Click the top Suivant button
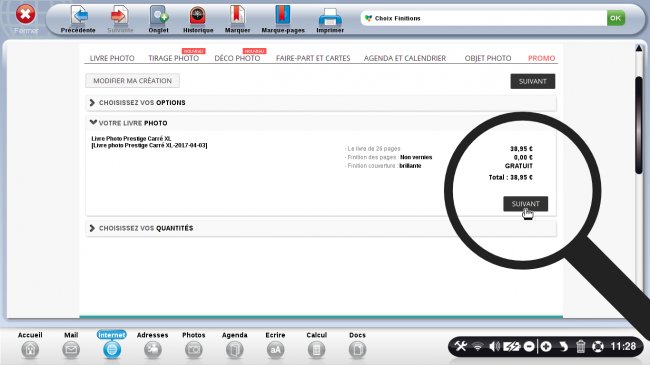 [x=532, y=81]
